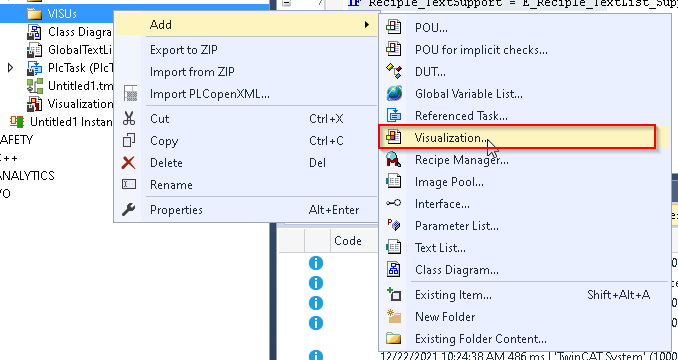The width and height of the screenshot is (678, 360).
Task: Click the Code column header
Action: tap(348, 241)
